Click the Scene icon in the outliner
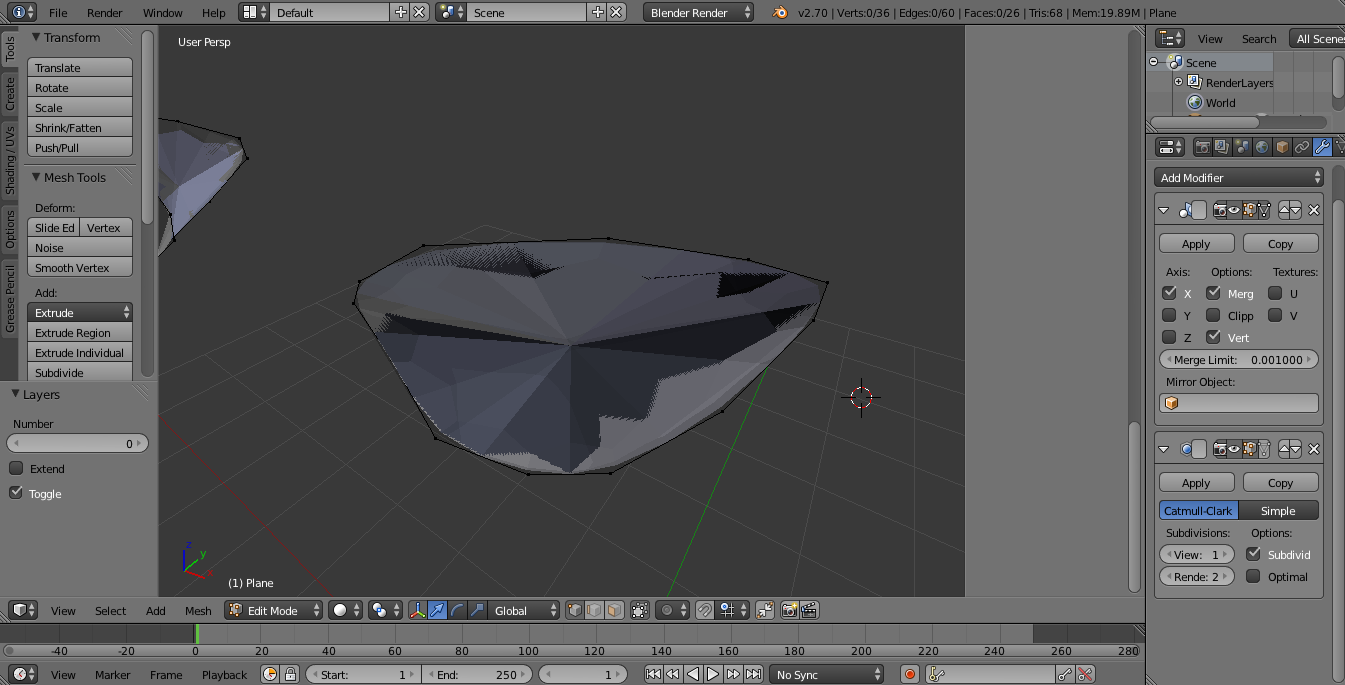 click(x=1175, y=62)
